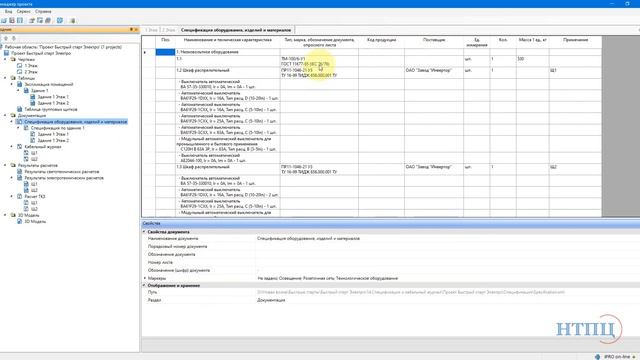Close the project tree panel

tap(136, 29)
